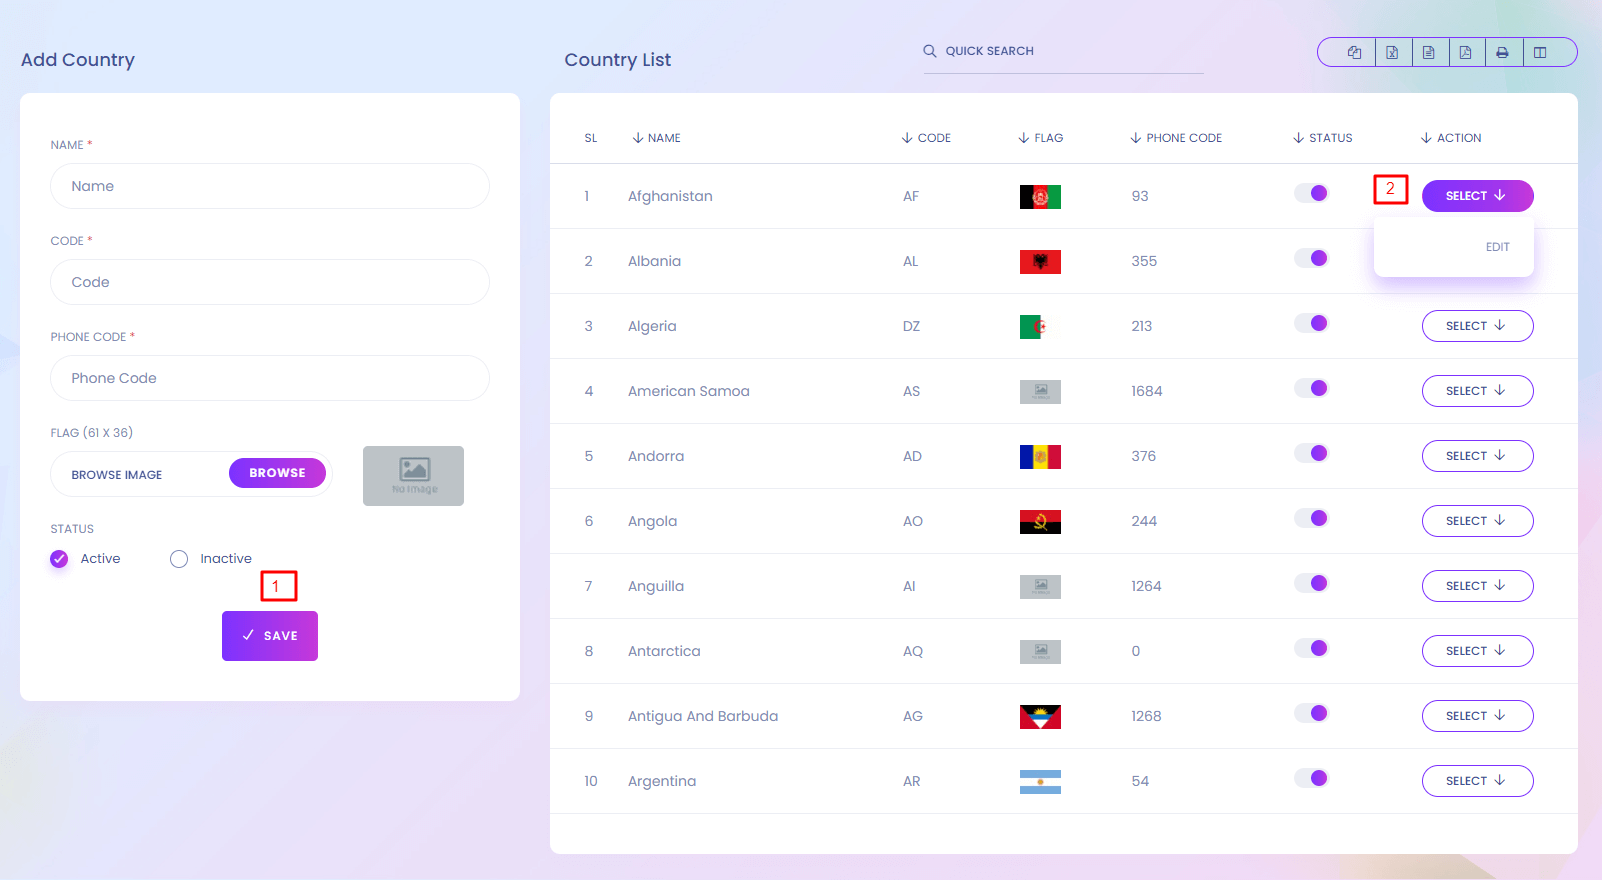Print the country list
The image size is (1602, 880).
tap(1502, 53)
